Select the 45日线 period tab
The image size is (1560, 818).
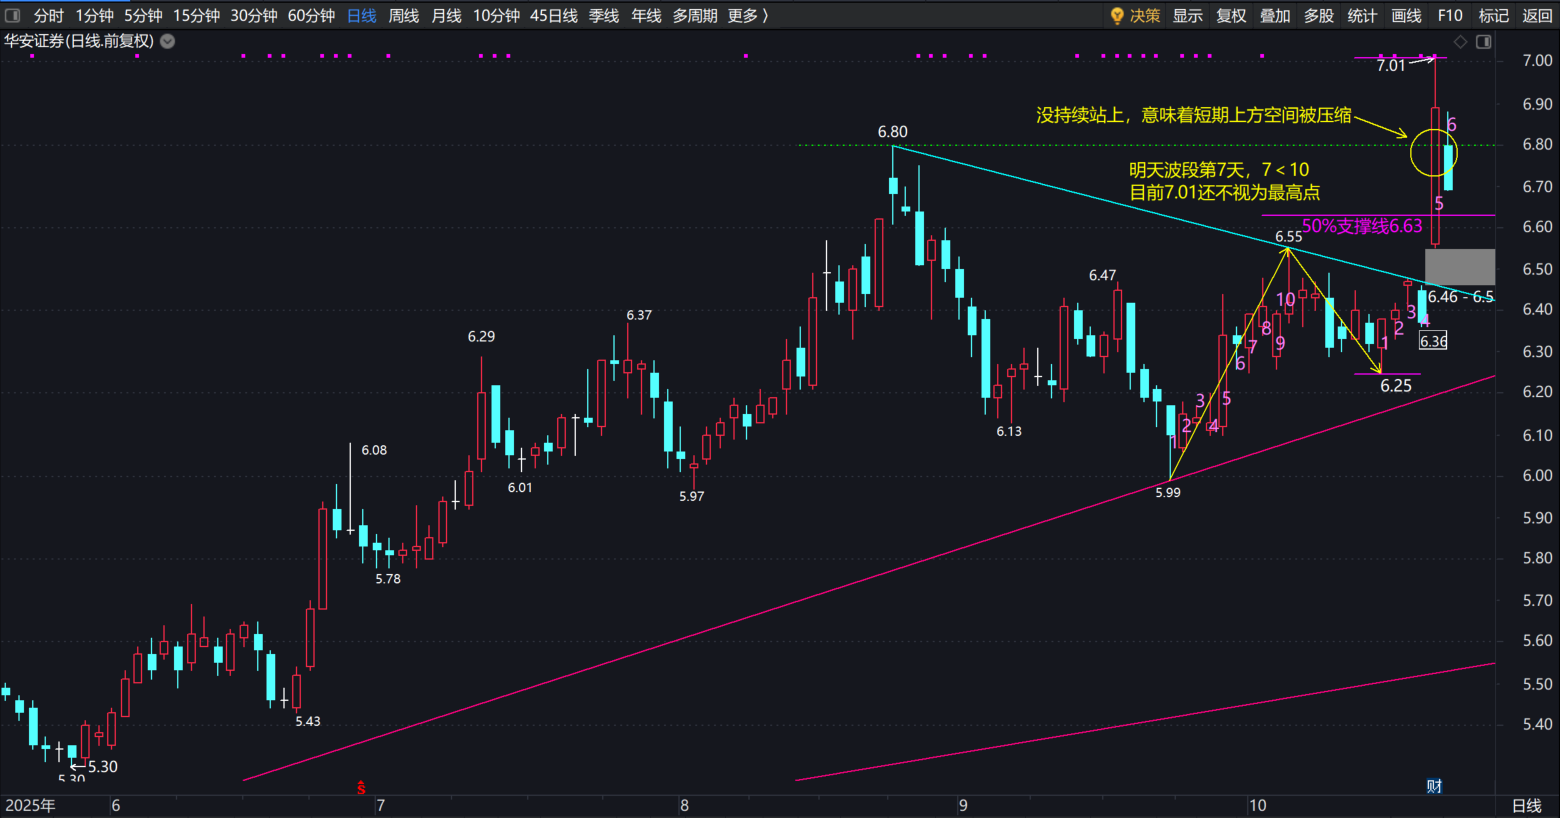click(x=554, y=16)
